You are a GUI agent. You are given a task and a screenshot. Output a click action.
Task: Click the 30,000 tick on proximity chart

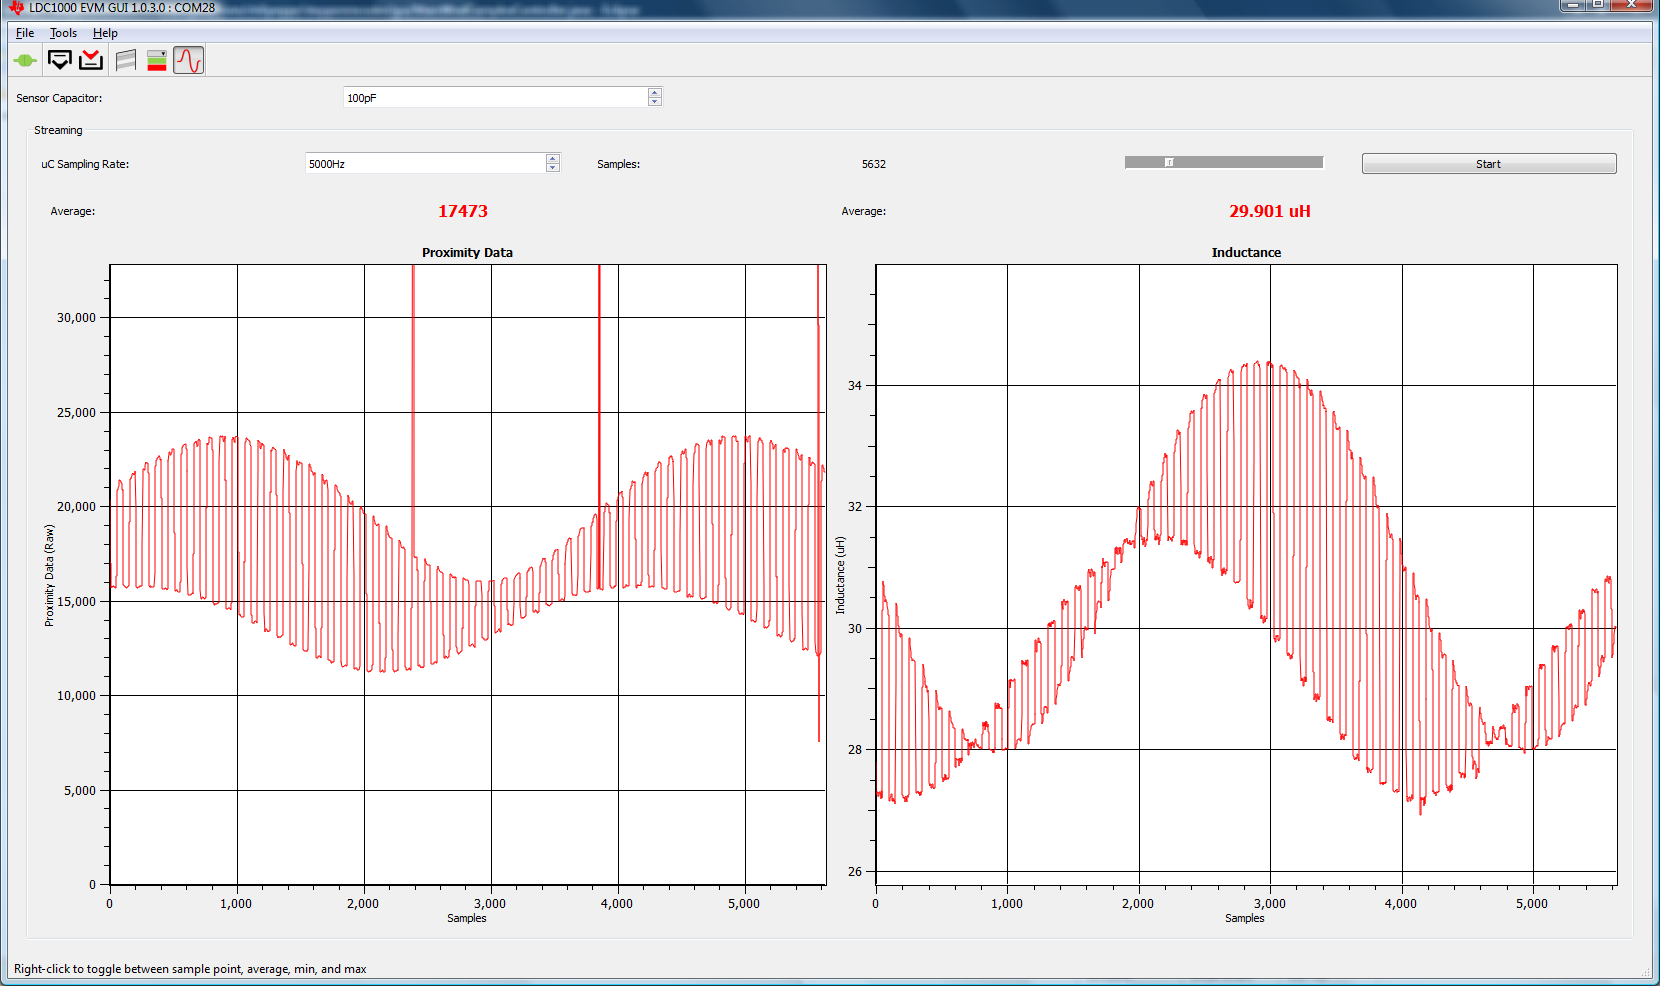76,317
